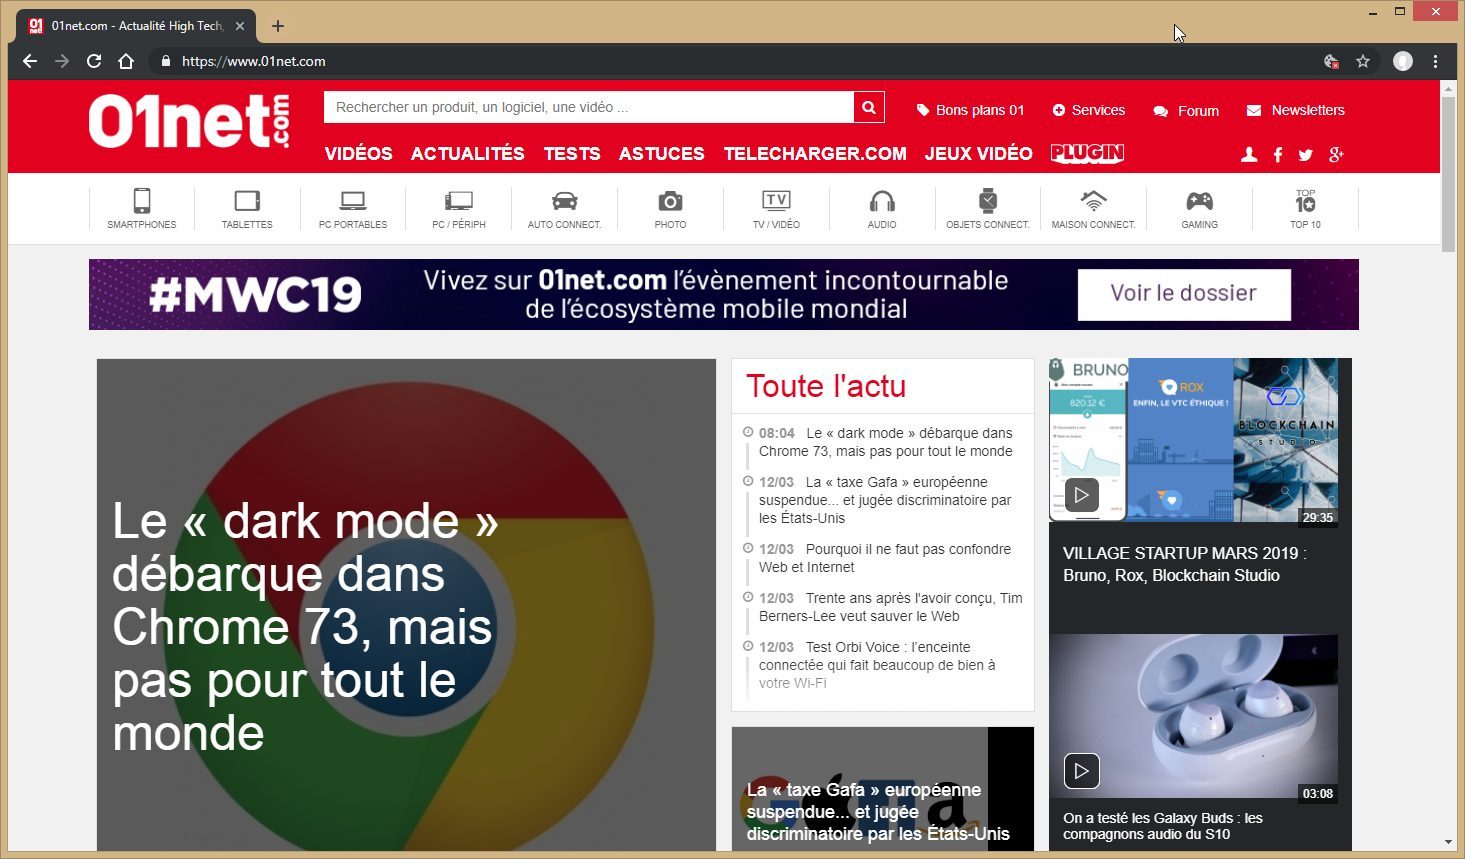Focus the product search field

click(x=589, y=107)
